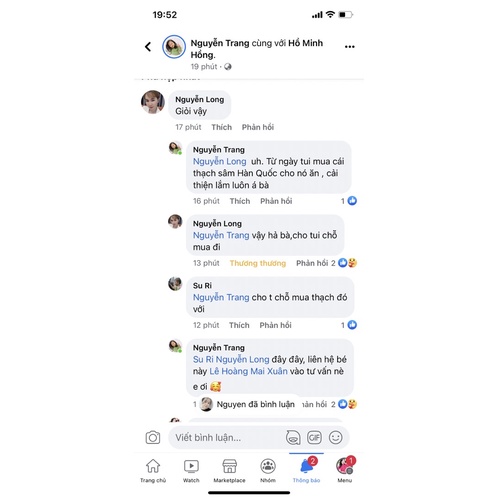
Task: Like Nguyễn Long's 'Giỏi vậy' comment via Thích
Action: click(221, 127)
